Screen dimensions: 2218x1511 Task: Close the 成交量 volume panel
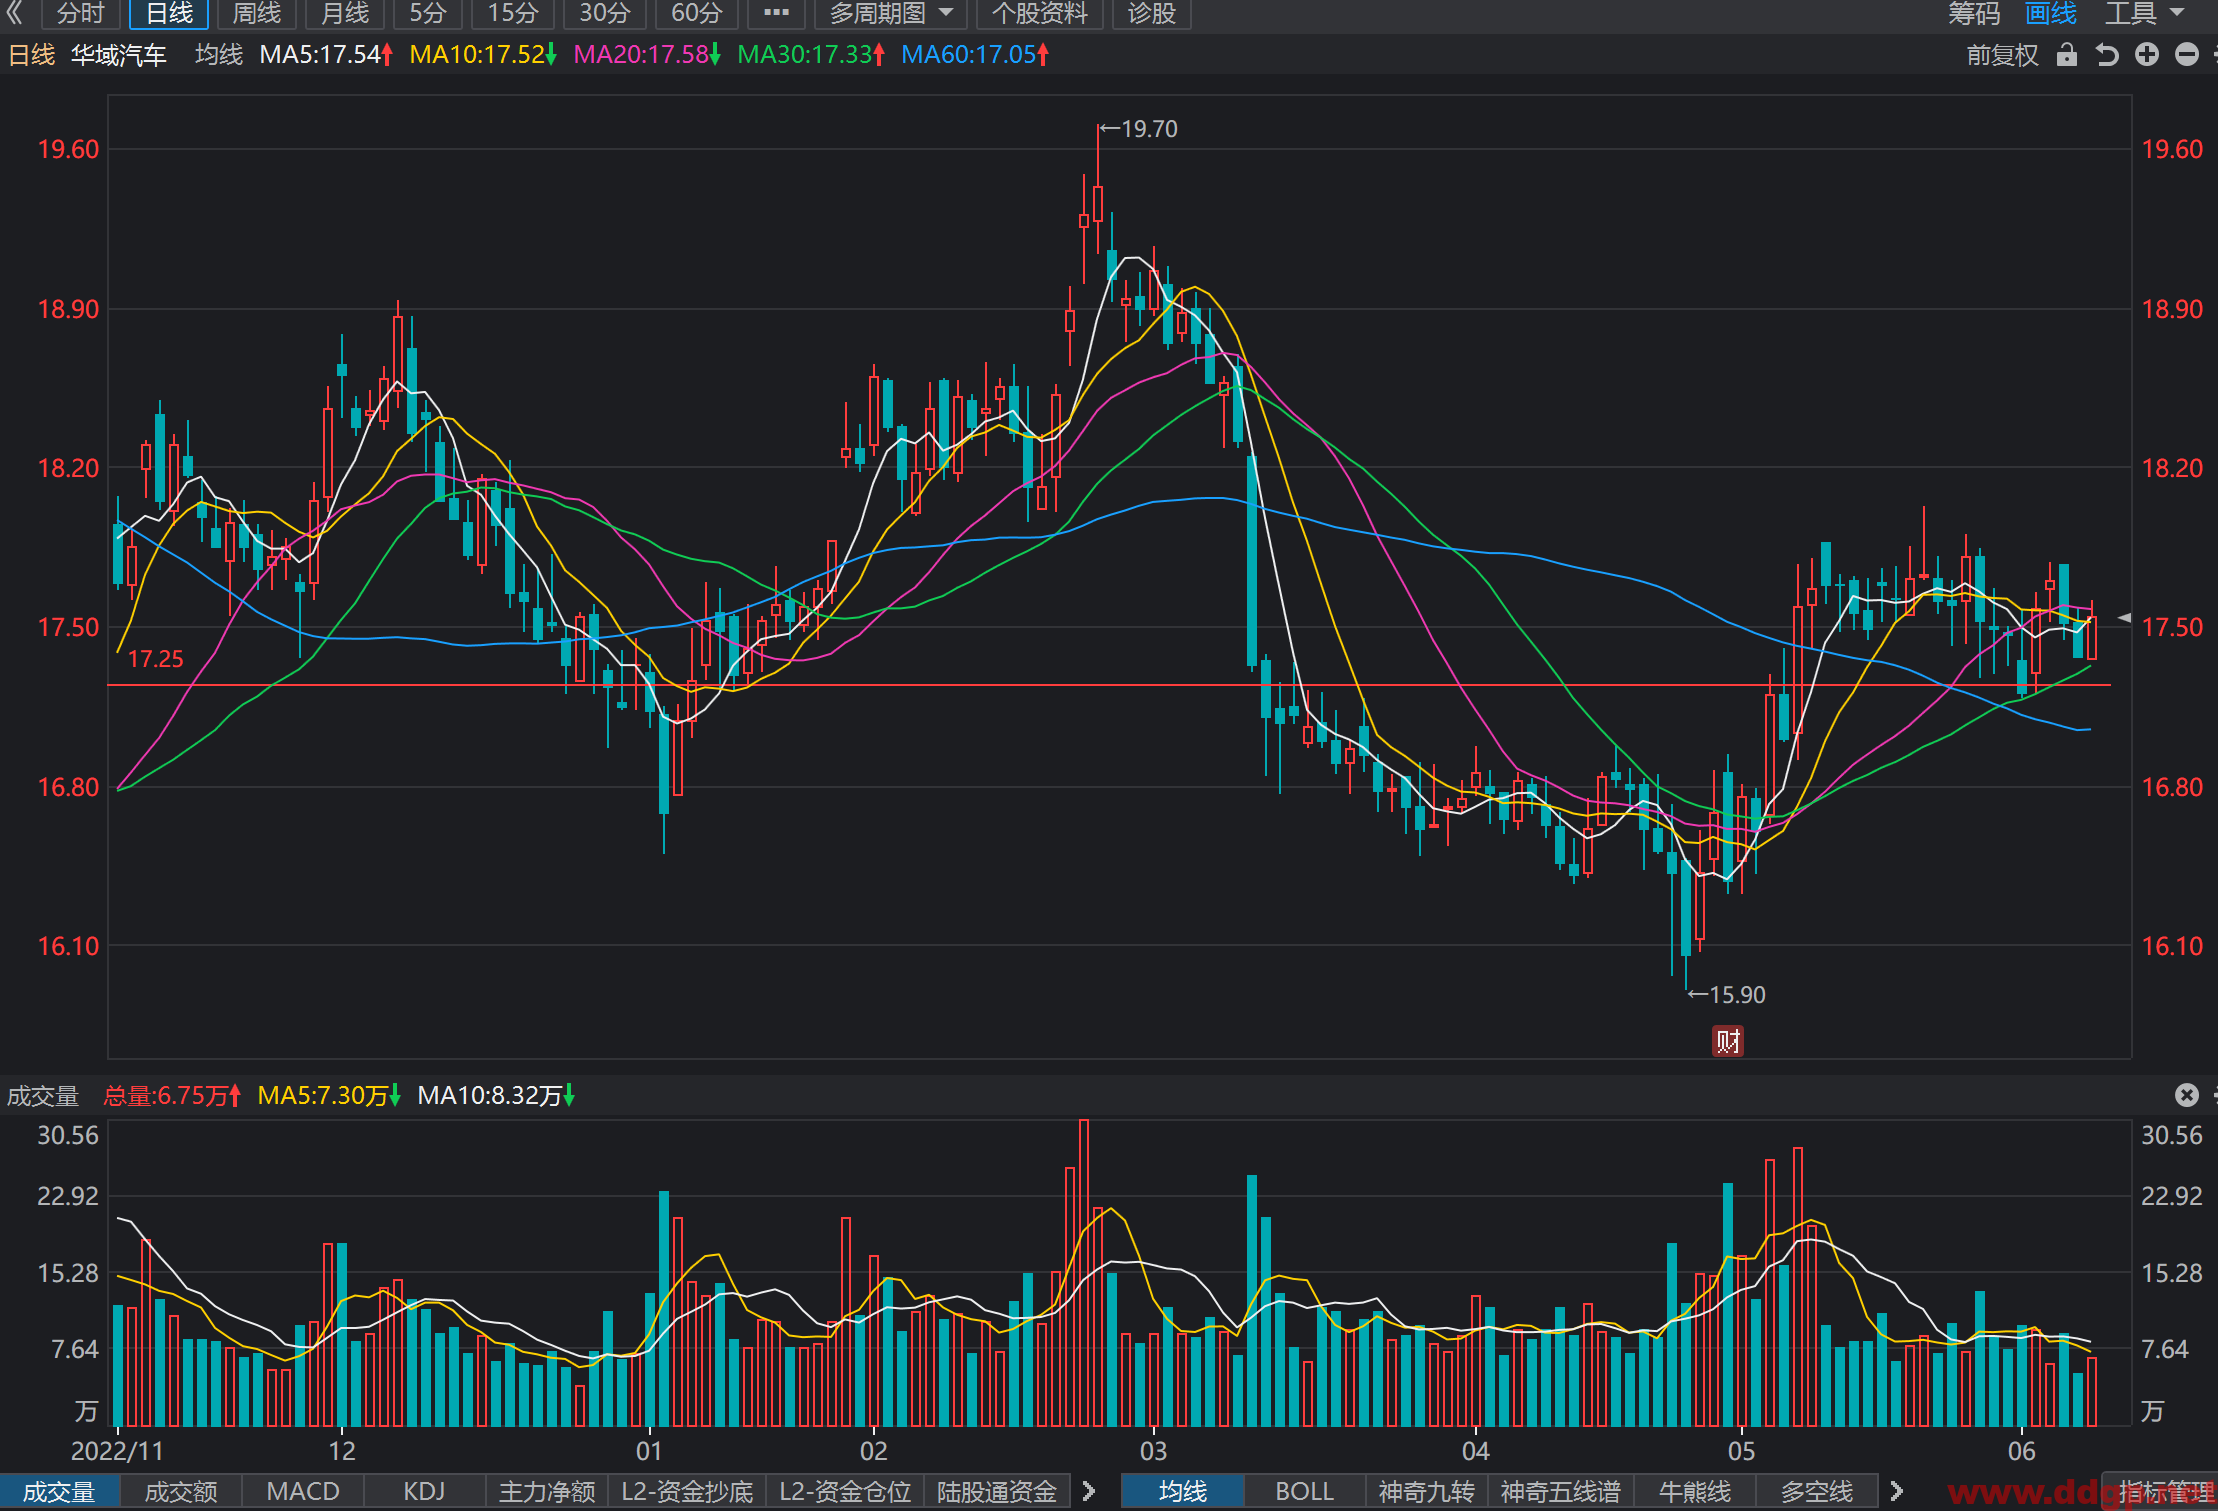[2186, 1095]
